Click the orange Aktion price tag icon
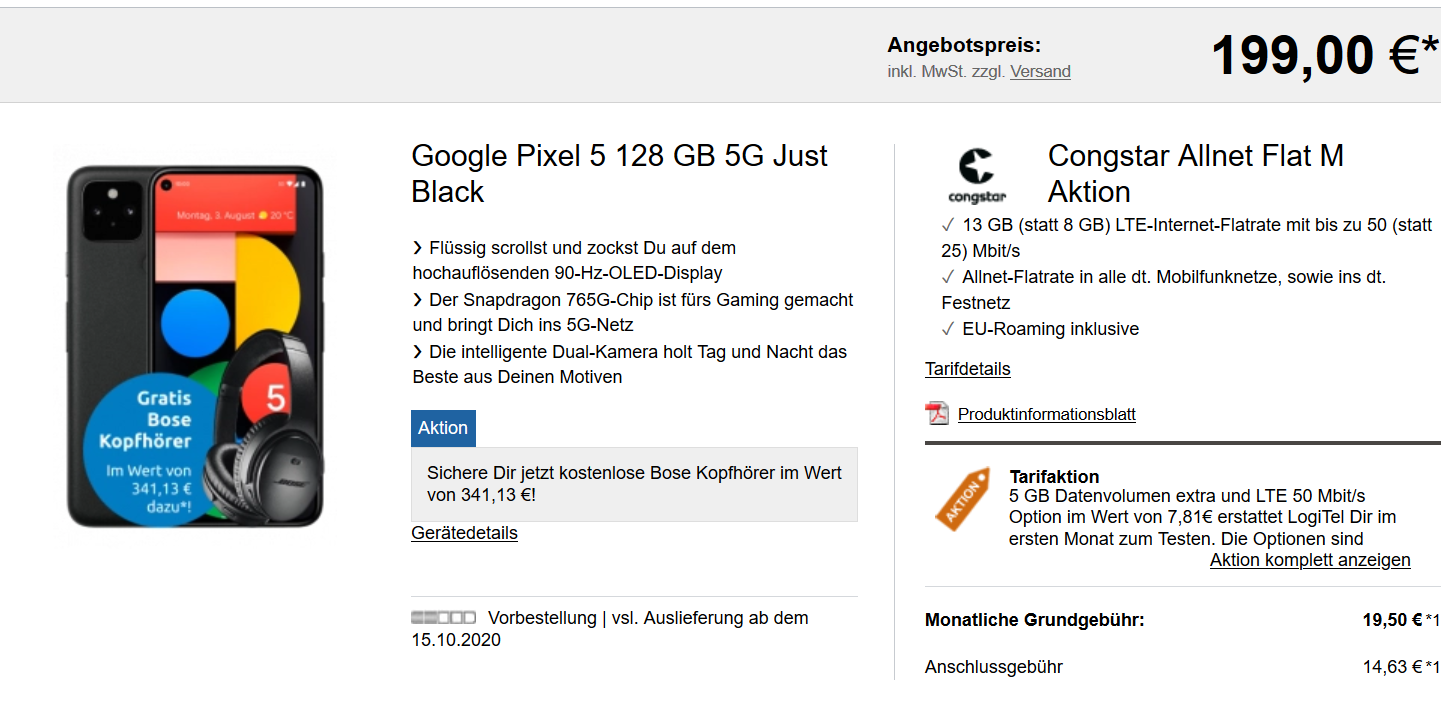Viewport: 1441px width, 704px height. [962, 499]
